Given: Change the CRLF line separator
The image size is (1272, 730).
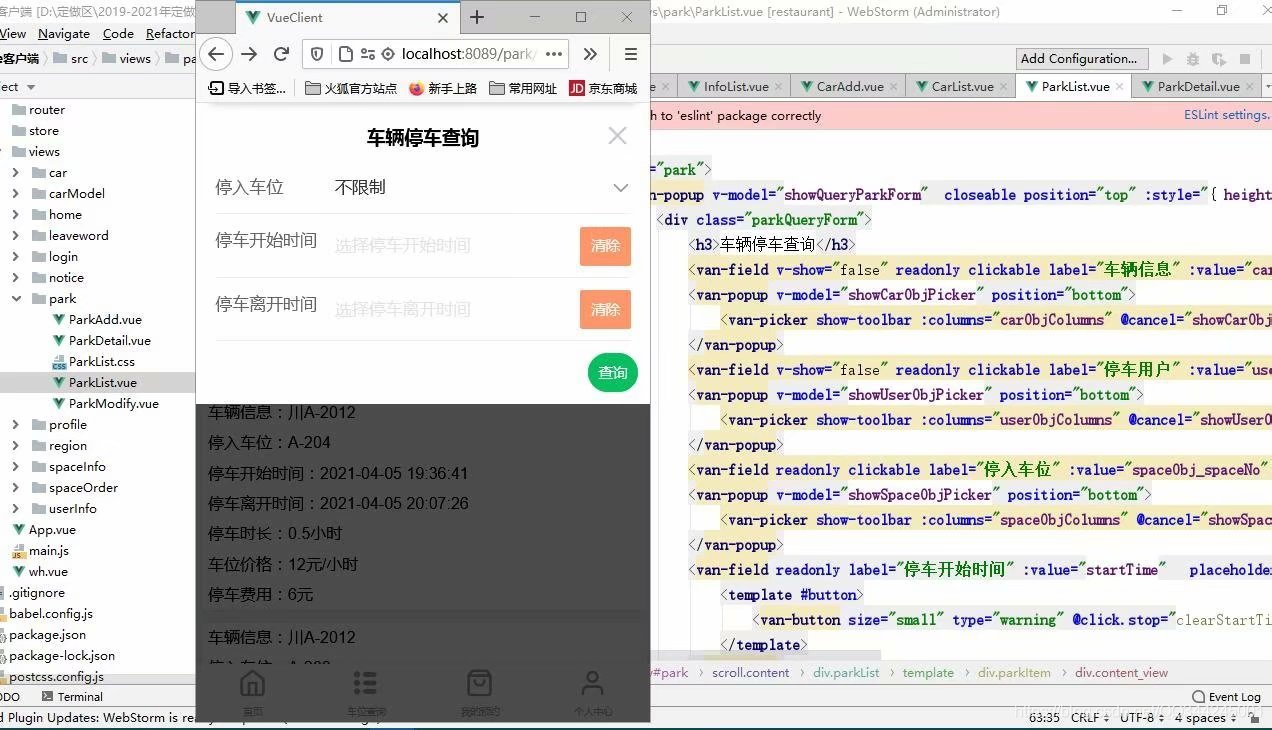Looking at the screenshot, I should (1090, 718).
